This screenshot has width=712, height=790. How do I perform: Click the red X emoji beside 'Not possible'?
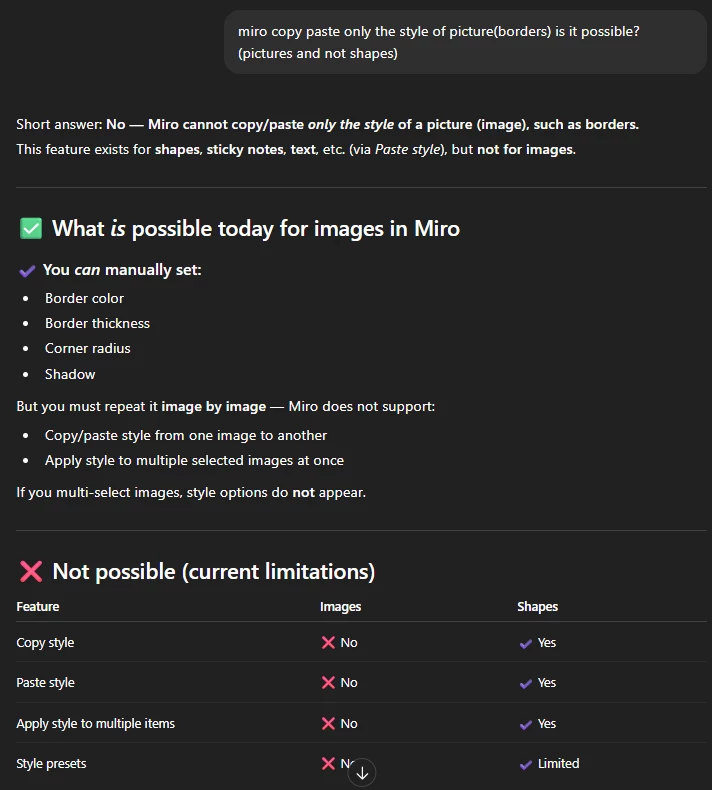tap(31, 571)
